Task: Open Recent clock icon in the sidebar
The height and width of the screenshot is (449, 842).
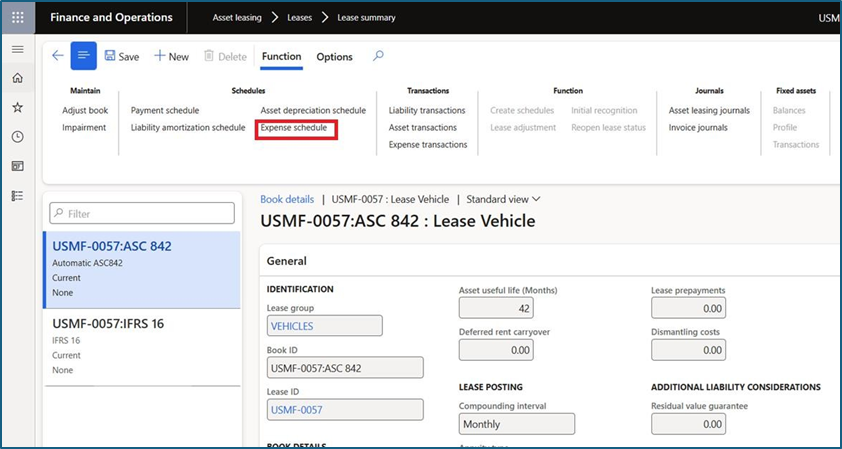Action: click(17, 136)
